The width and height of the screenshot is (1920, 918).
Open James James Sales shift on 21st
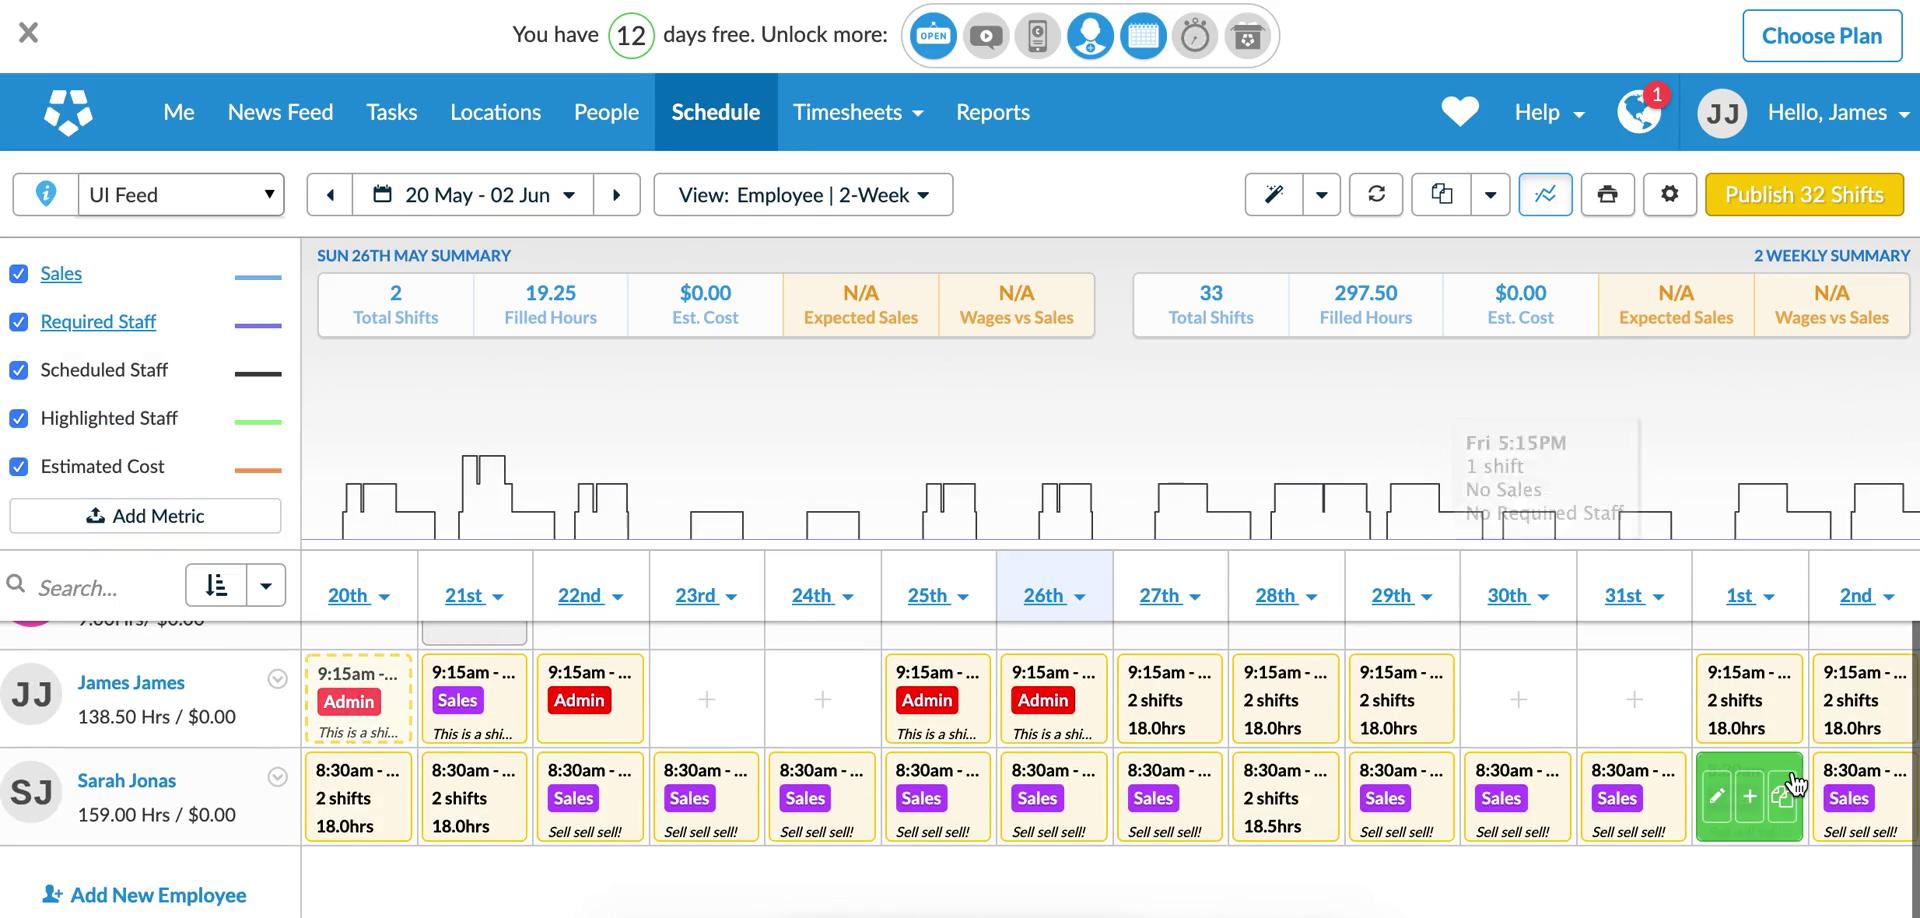(474, 699)
